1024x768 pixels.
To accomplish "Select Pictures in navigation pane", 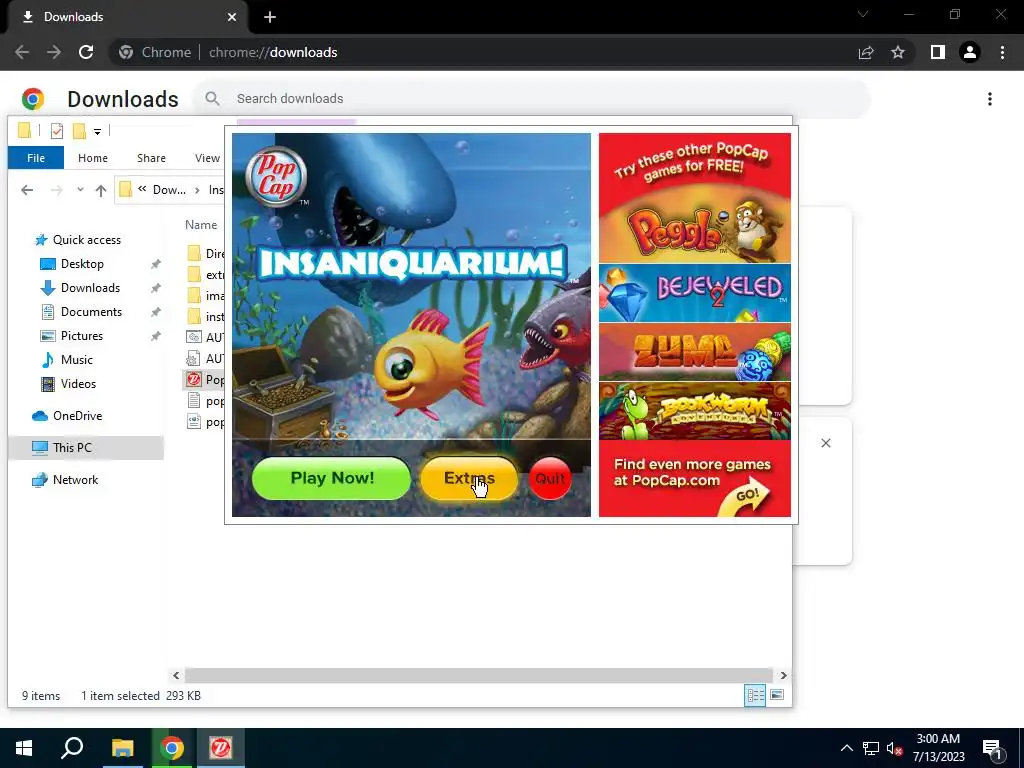I will pos(82,336).
